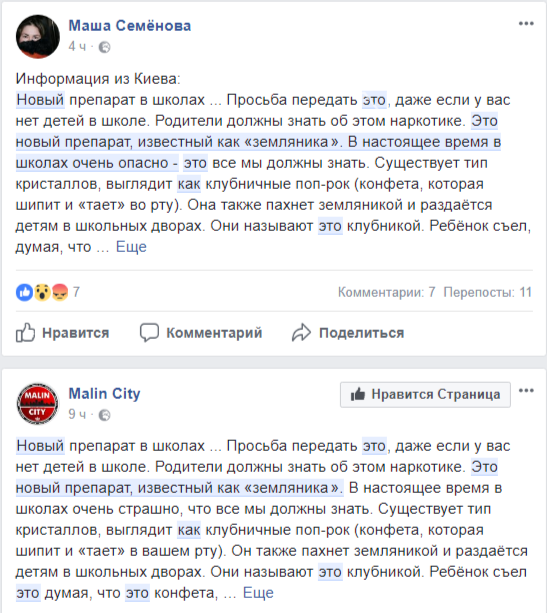The image size is (547, 613).
Task: View Комментарии: 7 list
Action: 387,292
